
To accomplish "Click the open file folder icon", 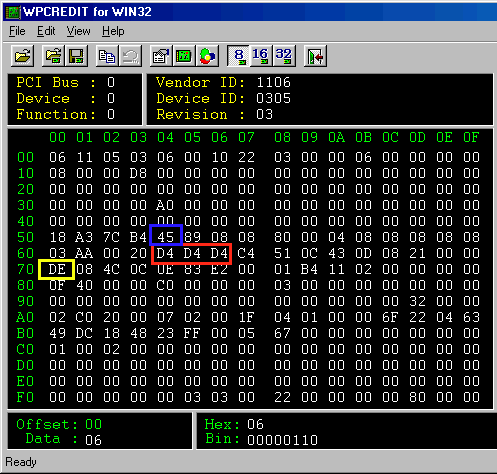I will tap(22, 56).
